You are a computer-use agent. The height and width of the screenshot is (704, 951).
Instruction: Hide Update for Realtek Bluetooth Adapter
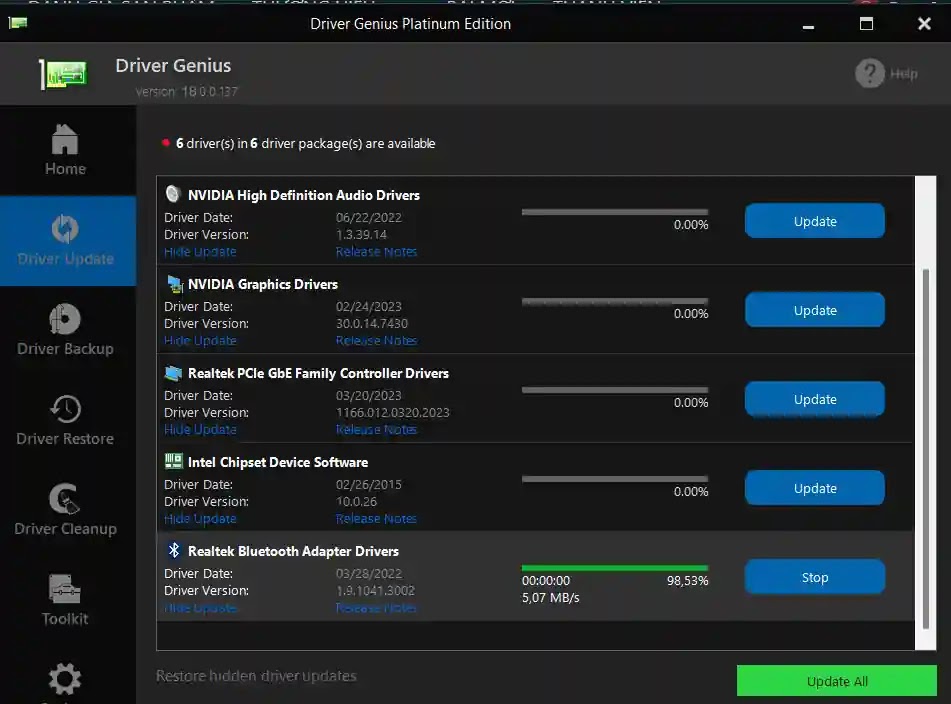(x=200, y=608)
